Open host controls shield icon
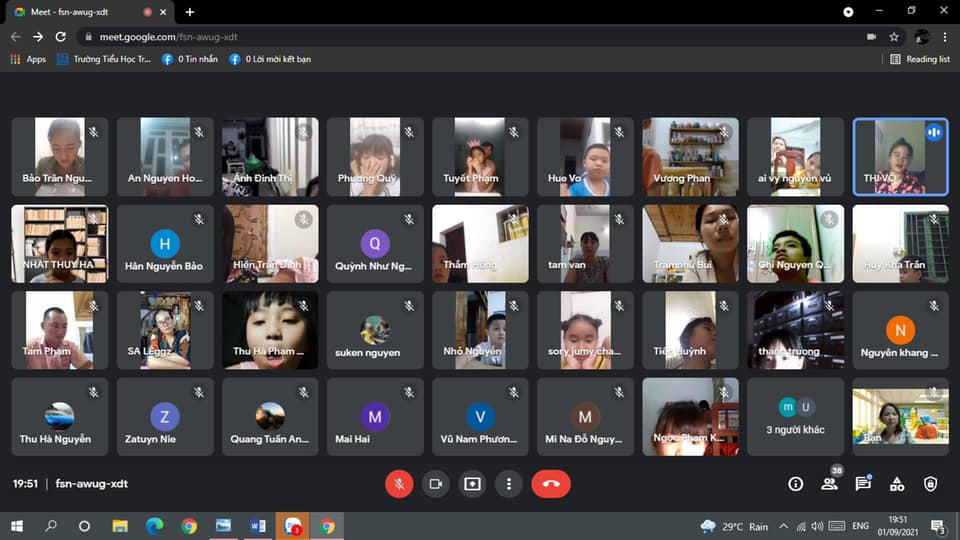 click(x=931, y=484)
